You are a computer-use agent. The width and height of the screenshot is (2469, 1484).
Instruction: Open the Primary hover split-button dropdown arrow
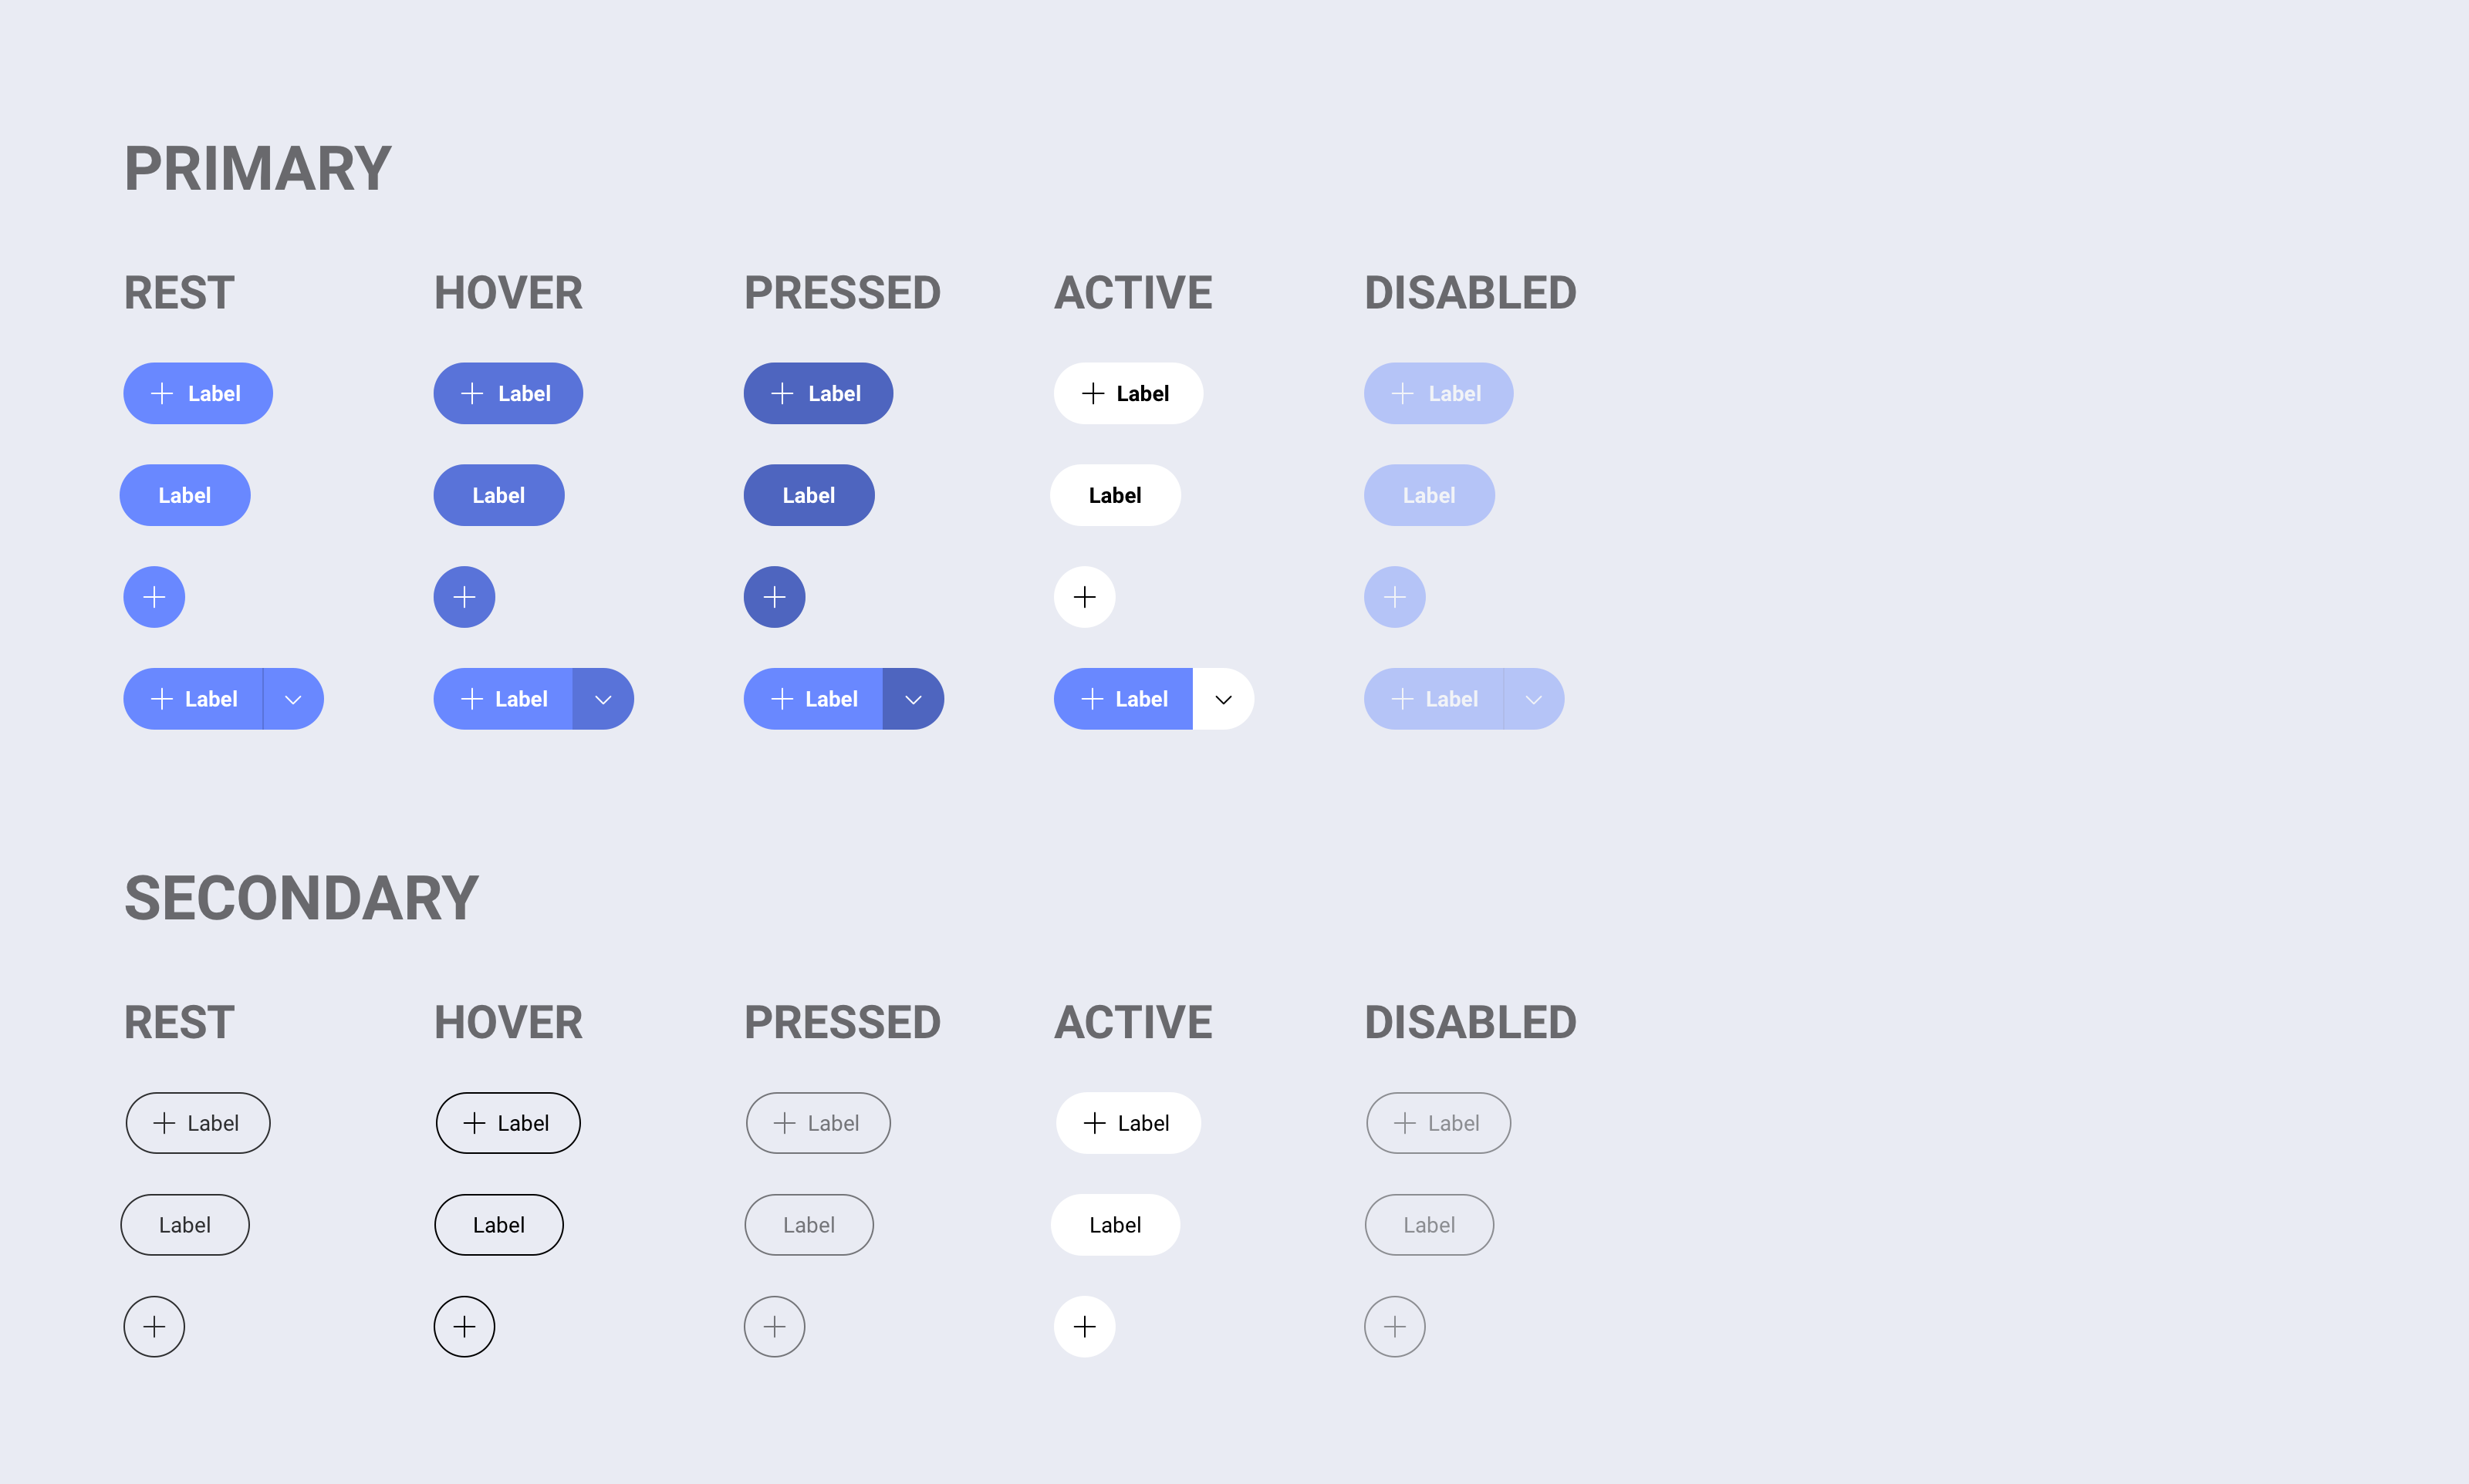[x=603, y=699]
